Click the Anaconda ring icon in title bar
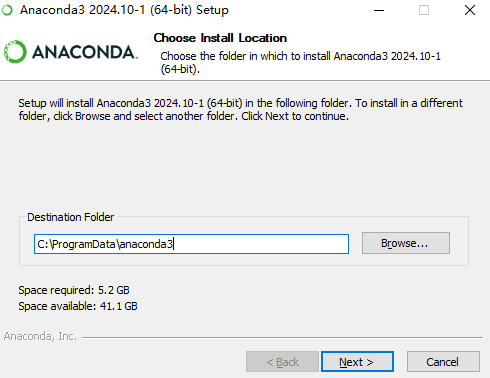 7,10
